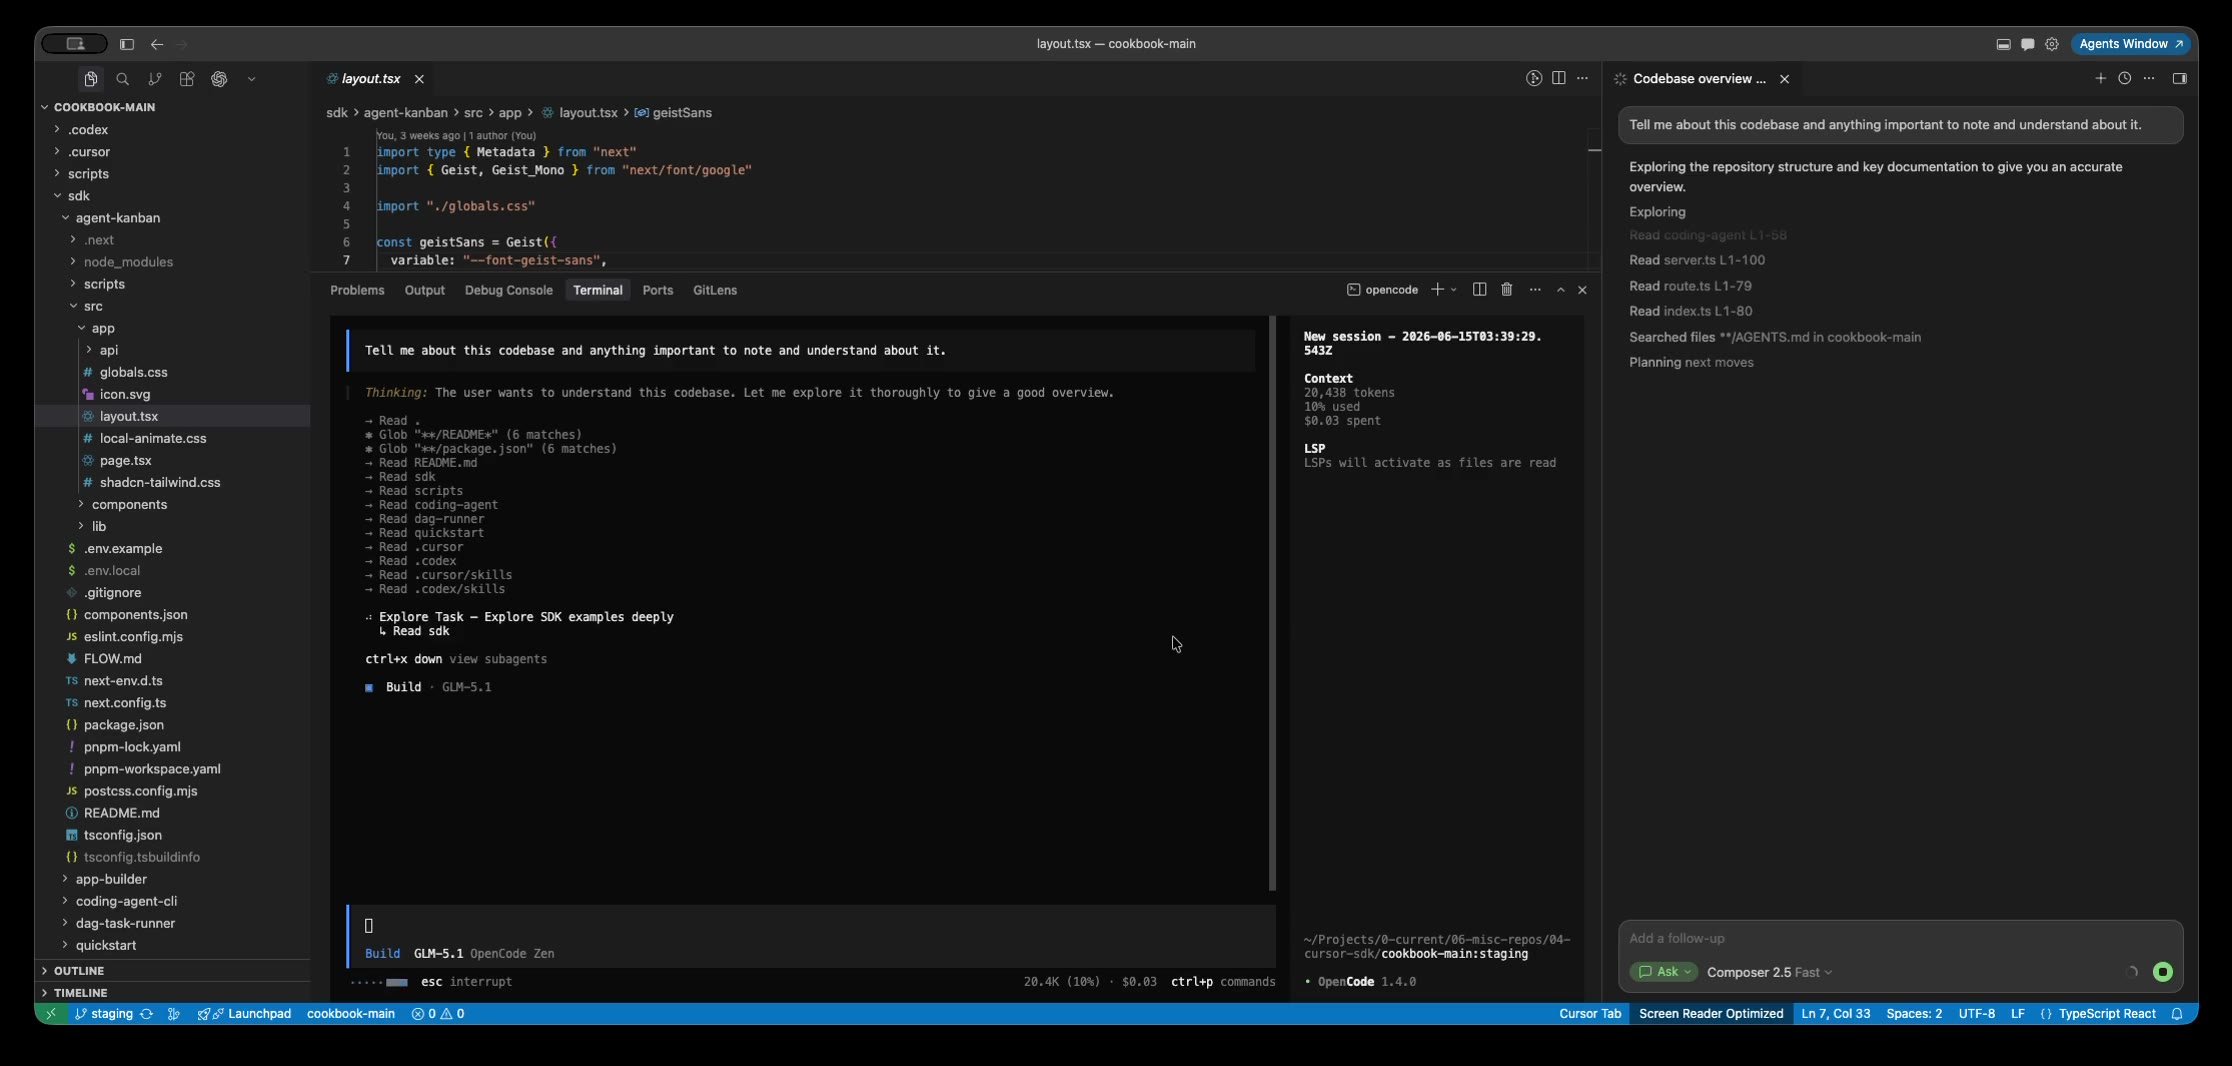Open Launchpad from the status bar
The width and height of the screenshot is (2232, 1066).
point(244,1014)
